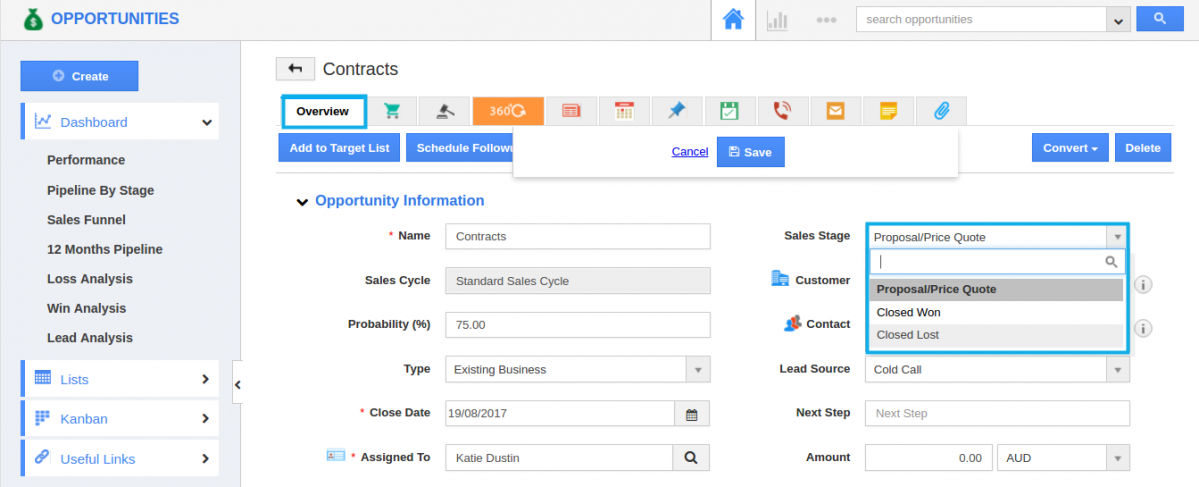Open the 360 view tab
Viewport: 1199px width, 487px height.
coord(508,111)
